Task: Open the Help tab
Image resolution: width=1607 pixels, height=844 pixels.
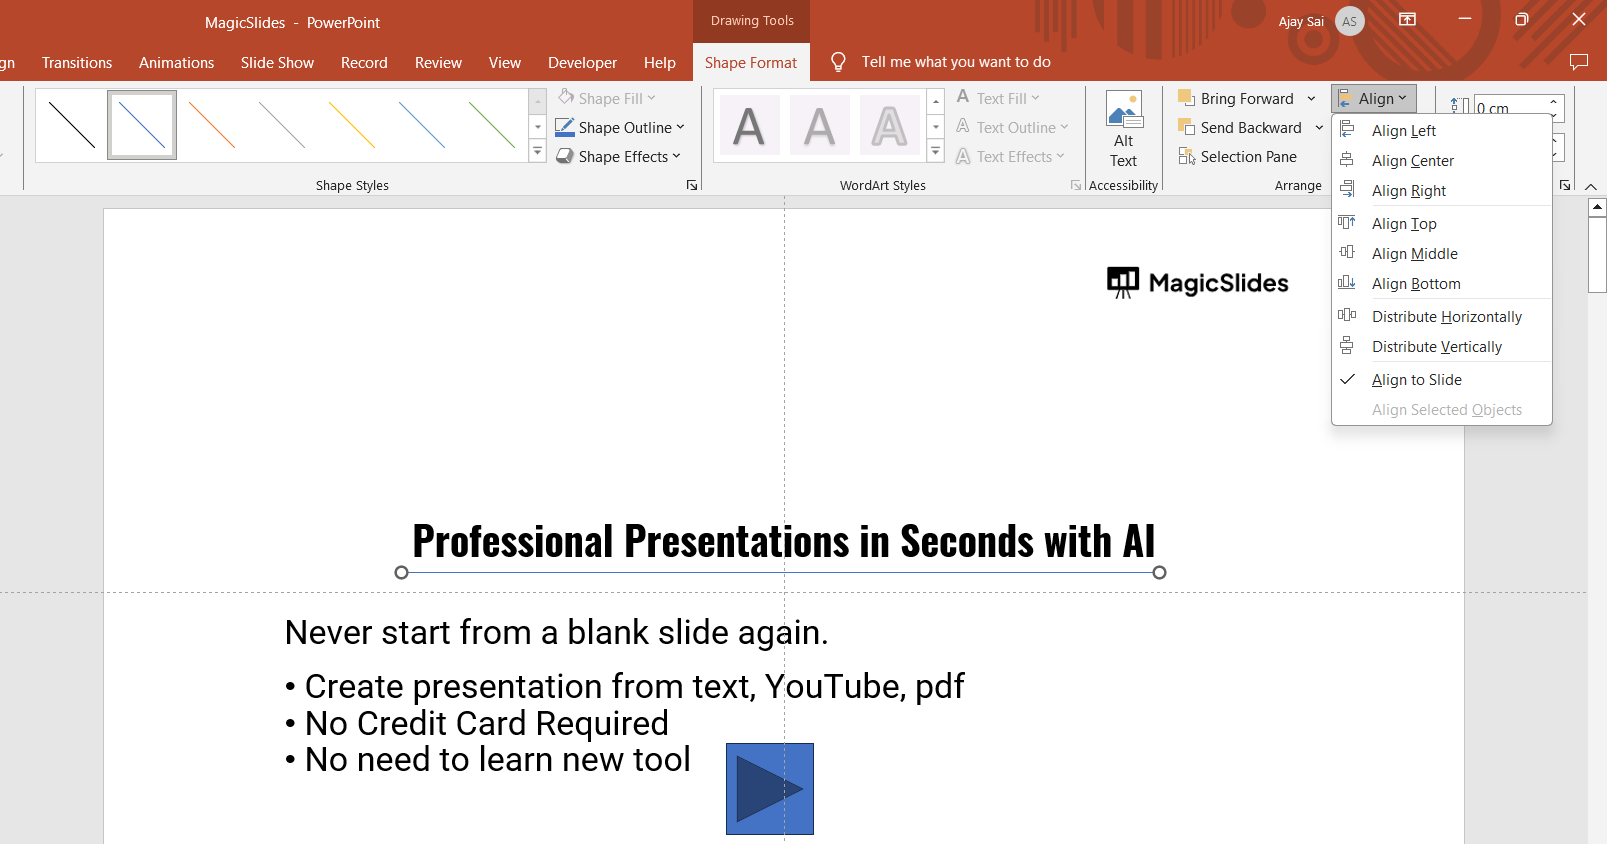Action: (659, 62)
